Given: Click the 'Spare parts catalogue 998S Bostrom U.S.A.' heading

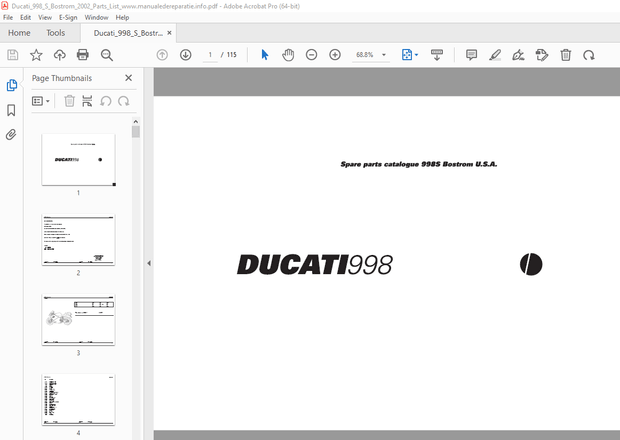Looking at the screenshot, I should tap(419, 164).
